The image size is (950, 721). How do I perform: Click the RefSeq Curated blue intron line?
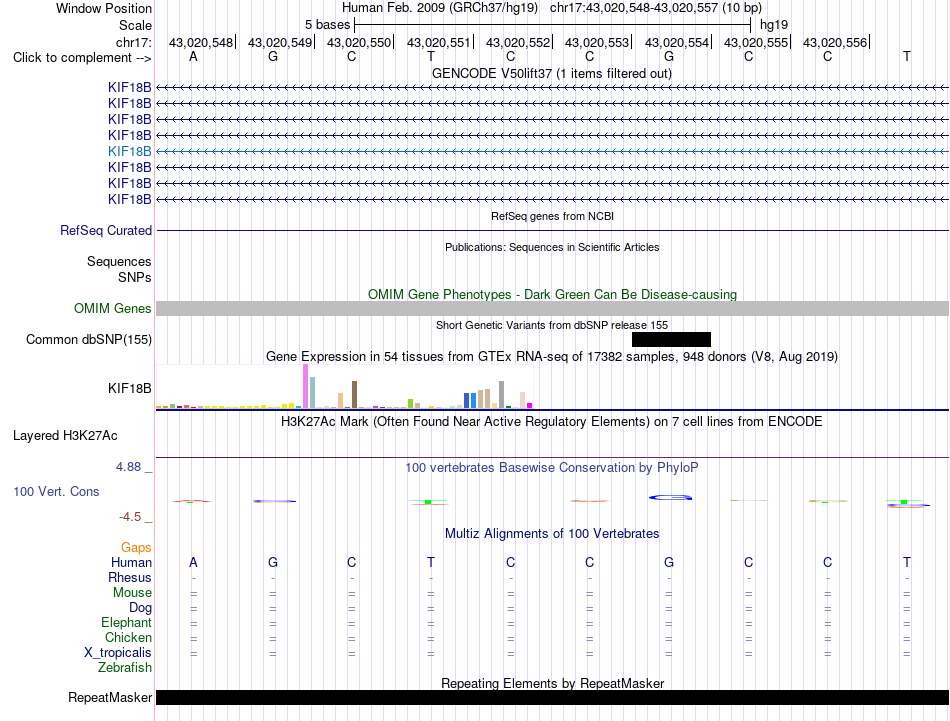pos(552,230)
